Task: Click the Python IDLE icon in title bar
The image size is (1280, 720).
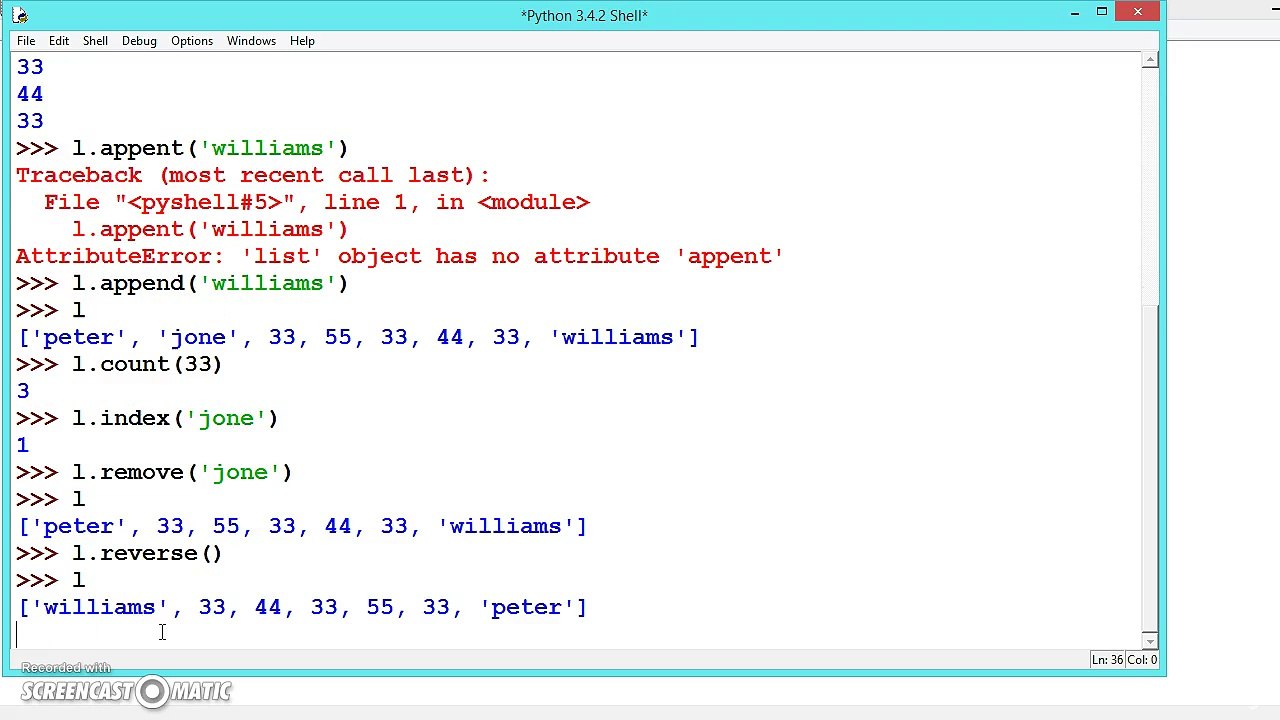Action: (19, 15)
